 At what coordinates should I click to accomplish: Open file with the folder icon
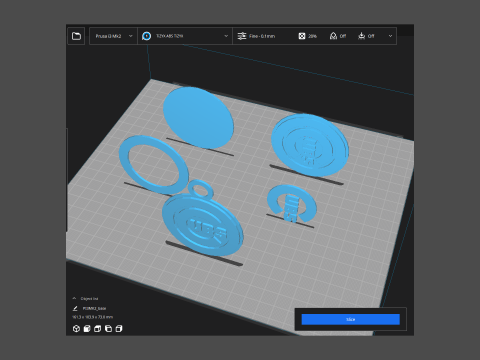point(76,36)
